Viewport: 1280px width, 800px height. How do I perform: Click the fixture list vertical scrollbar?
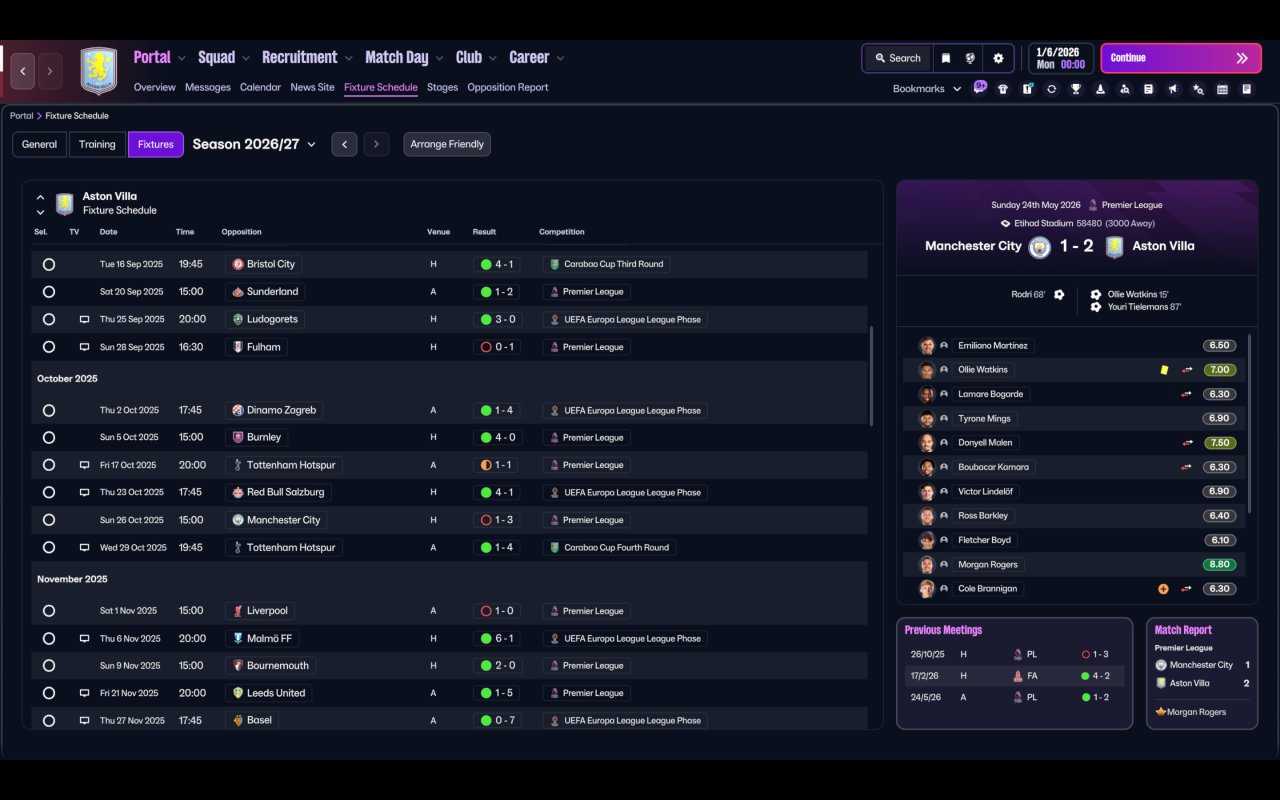(872, 375)
